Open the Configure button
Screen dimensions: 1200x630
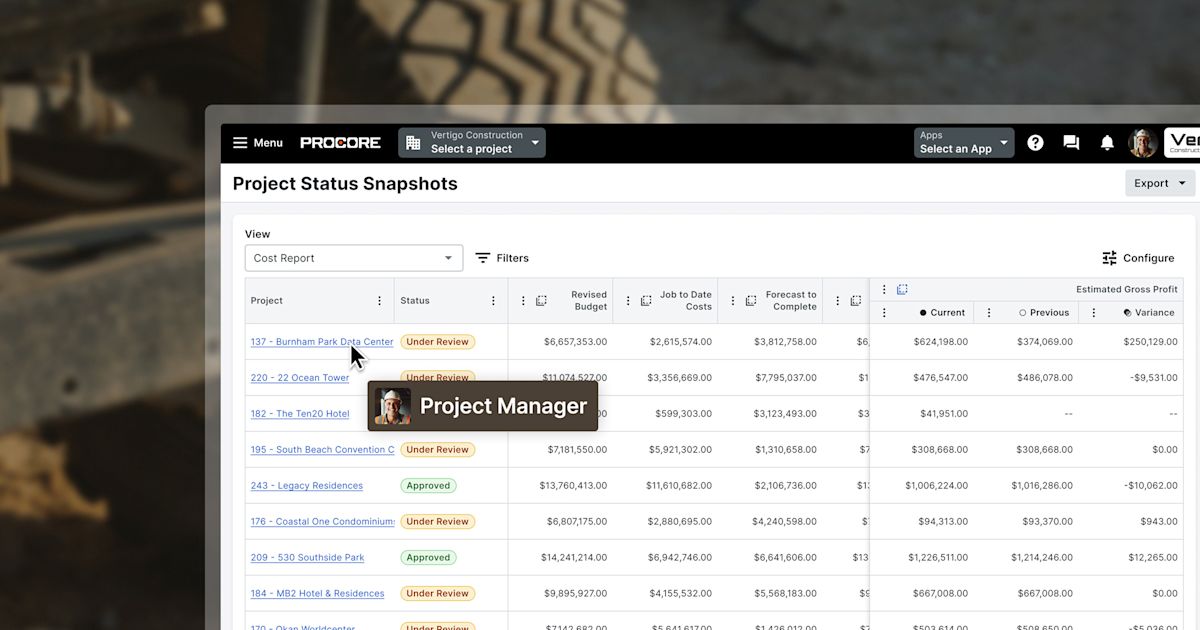1138,258
